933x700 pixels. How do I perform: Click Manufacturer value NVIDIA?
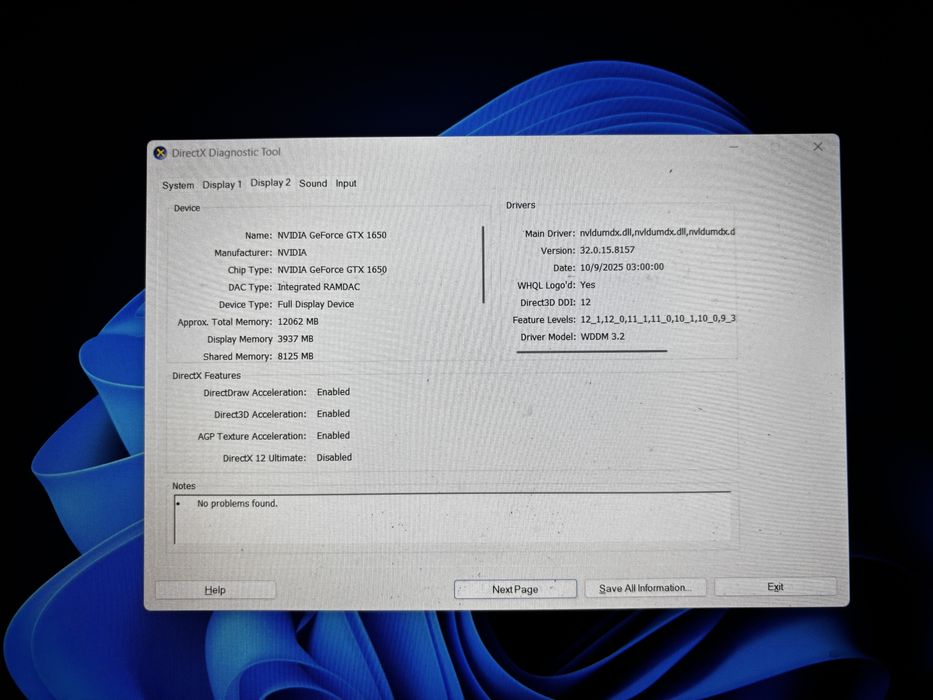(x=292, y=252)
